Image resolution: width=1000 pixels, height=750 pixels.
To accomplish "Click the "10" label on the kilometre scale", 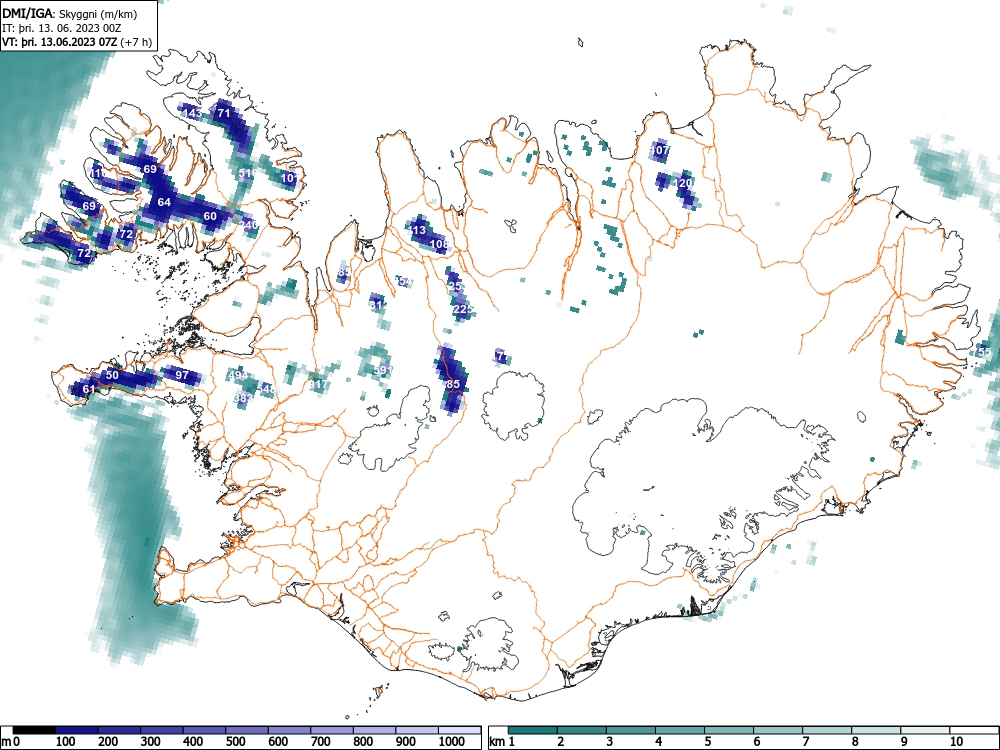I will [x=956, y=742].
